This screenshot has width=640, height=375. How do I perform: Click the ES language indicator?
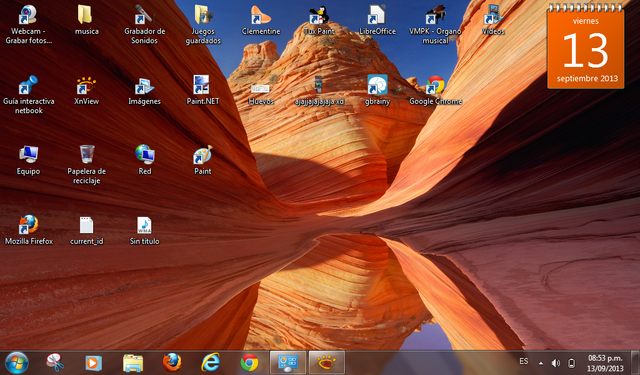pyautogui.click(x=524, y=361)
